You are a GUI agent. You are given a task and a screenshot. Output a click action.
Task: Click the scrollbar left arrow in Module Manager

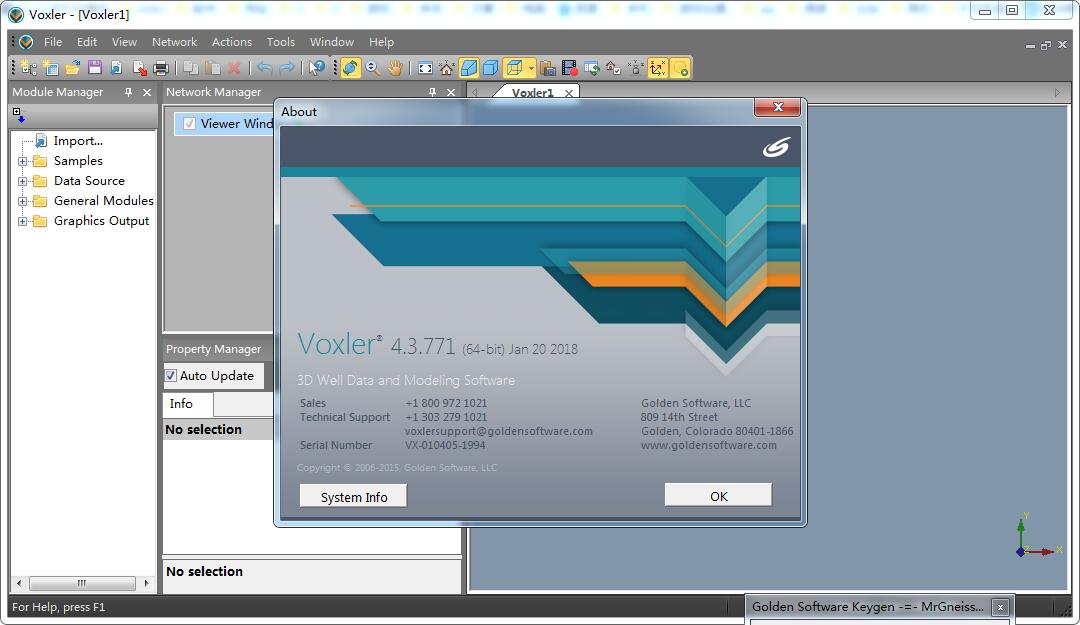pyautogui.click(x=19, y=583)
